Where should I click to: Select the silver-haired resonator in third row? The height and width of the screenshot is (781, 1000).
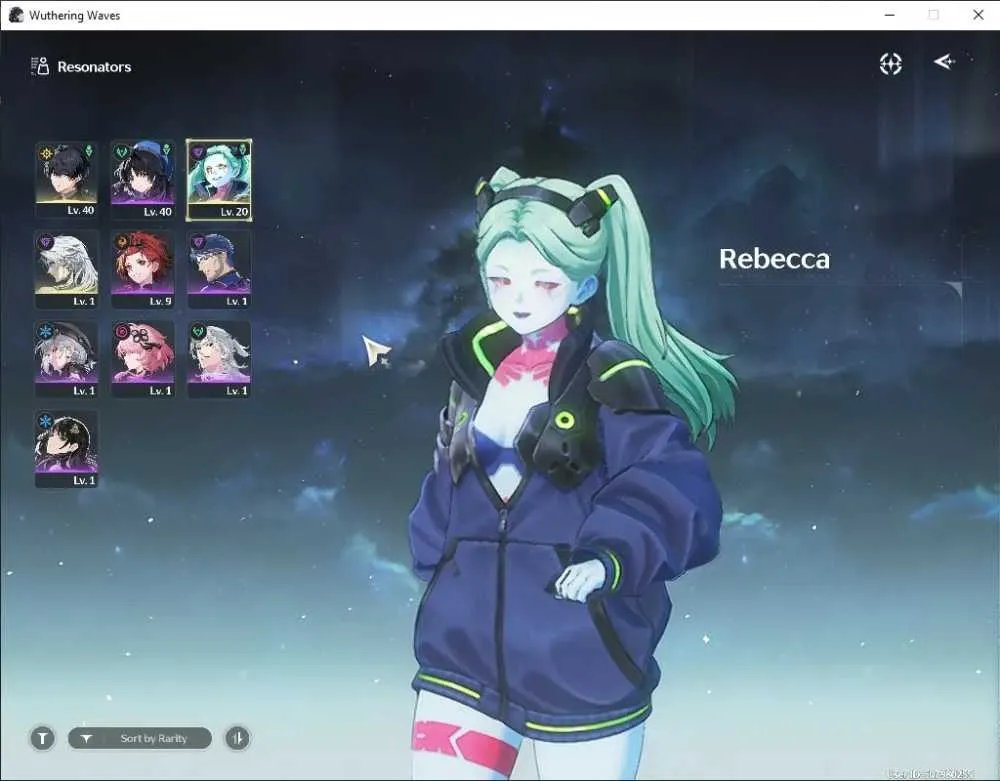pyautogui.click(x=219, y=360)
